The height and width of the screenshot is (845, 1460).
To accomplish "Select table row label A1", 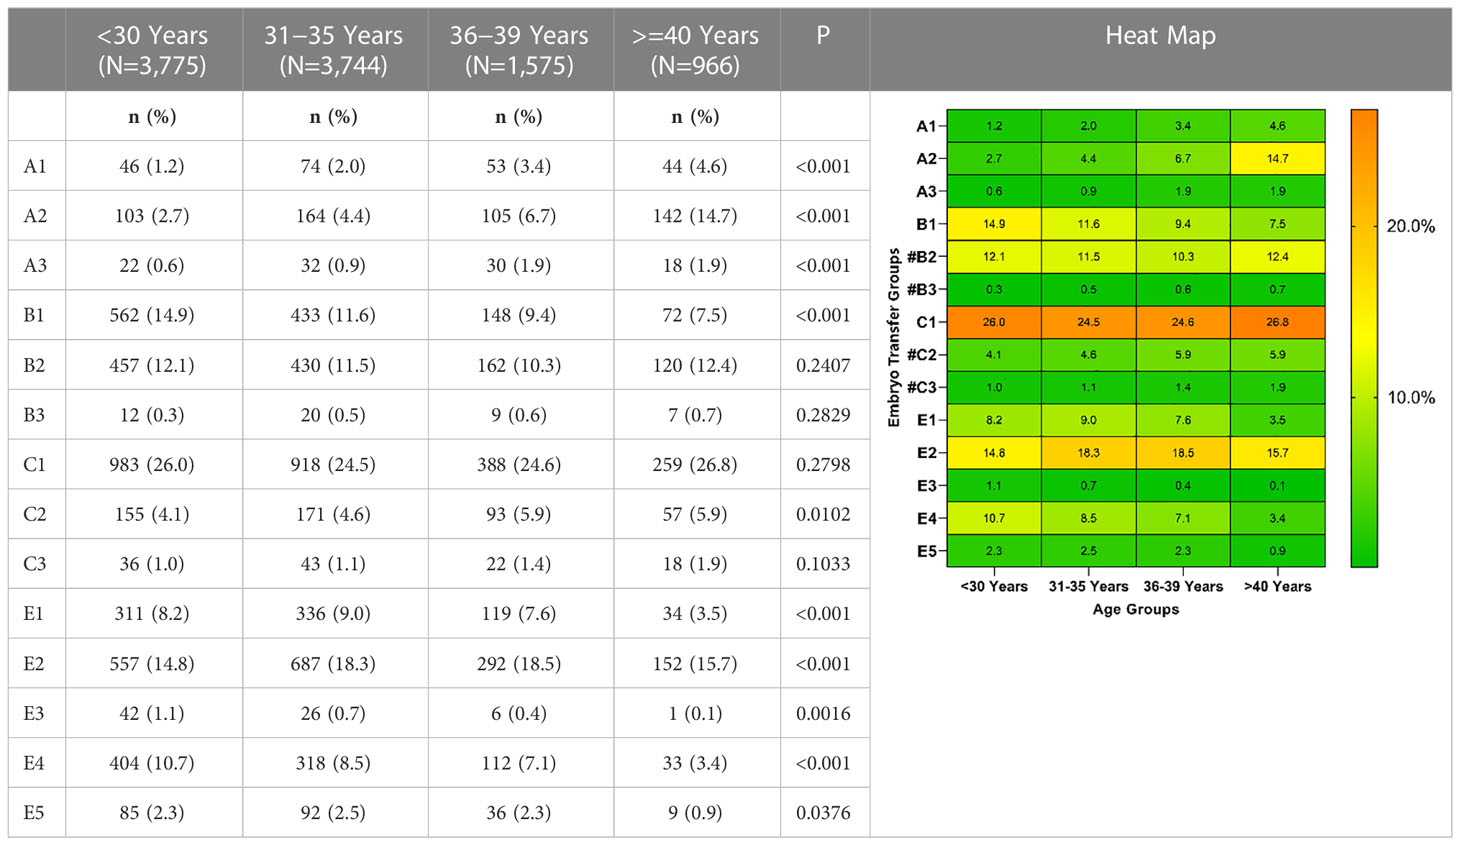I will (36, 166).
